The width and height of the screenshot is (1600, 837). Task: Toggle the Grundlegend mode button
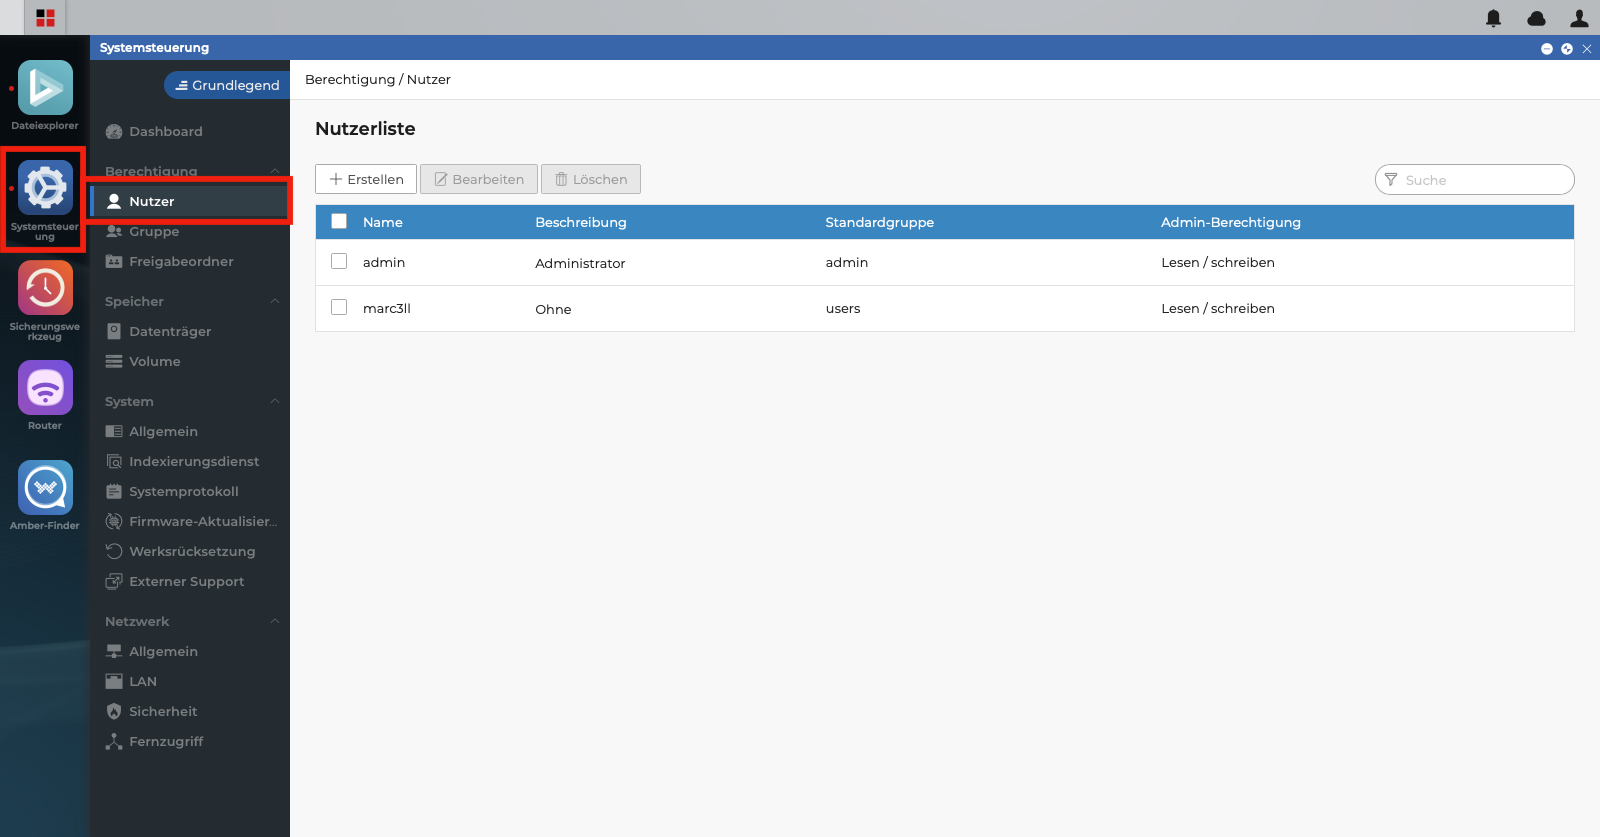pos(227,85)
